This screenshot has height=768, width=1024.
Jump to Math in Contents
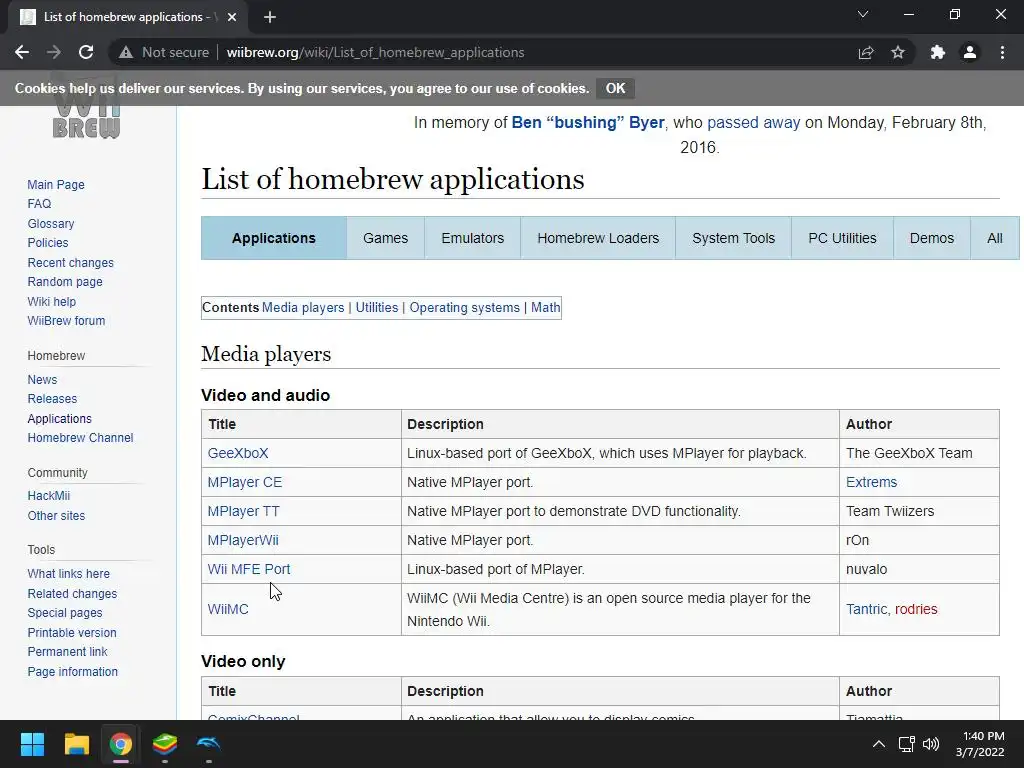[x=545, y=308]
